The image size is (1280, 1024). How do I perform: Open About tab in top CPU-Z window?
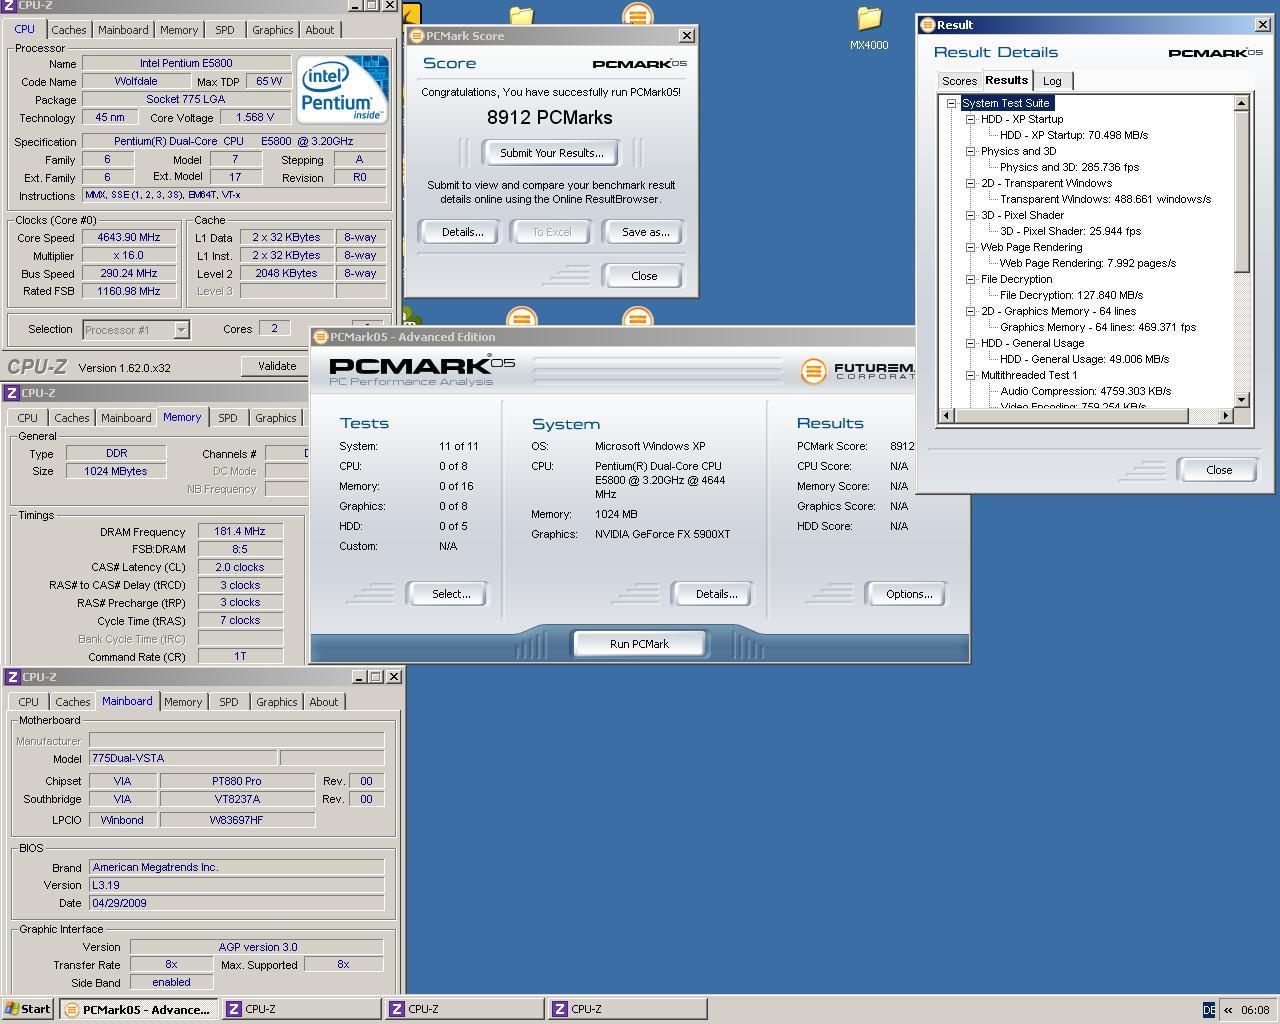tap(320, 30)
